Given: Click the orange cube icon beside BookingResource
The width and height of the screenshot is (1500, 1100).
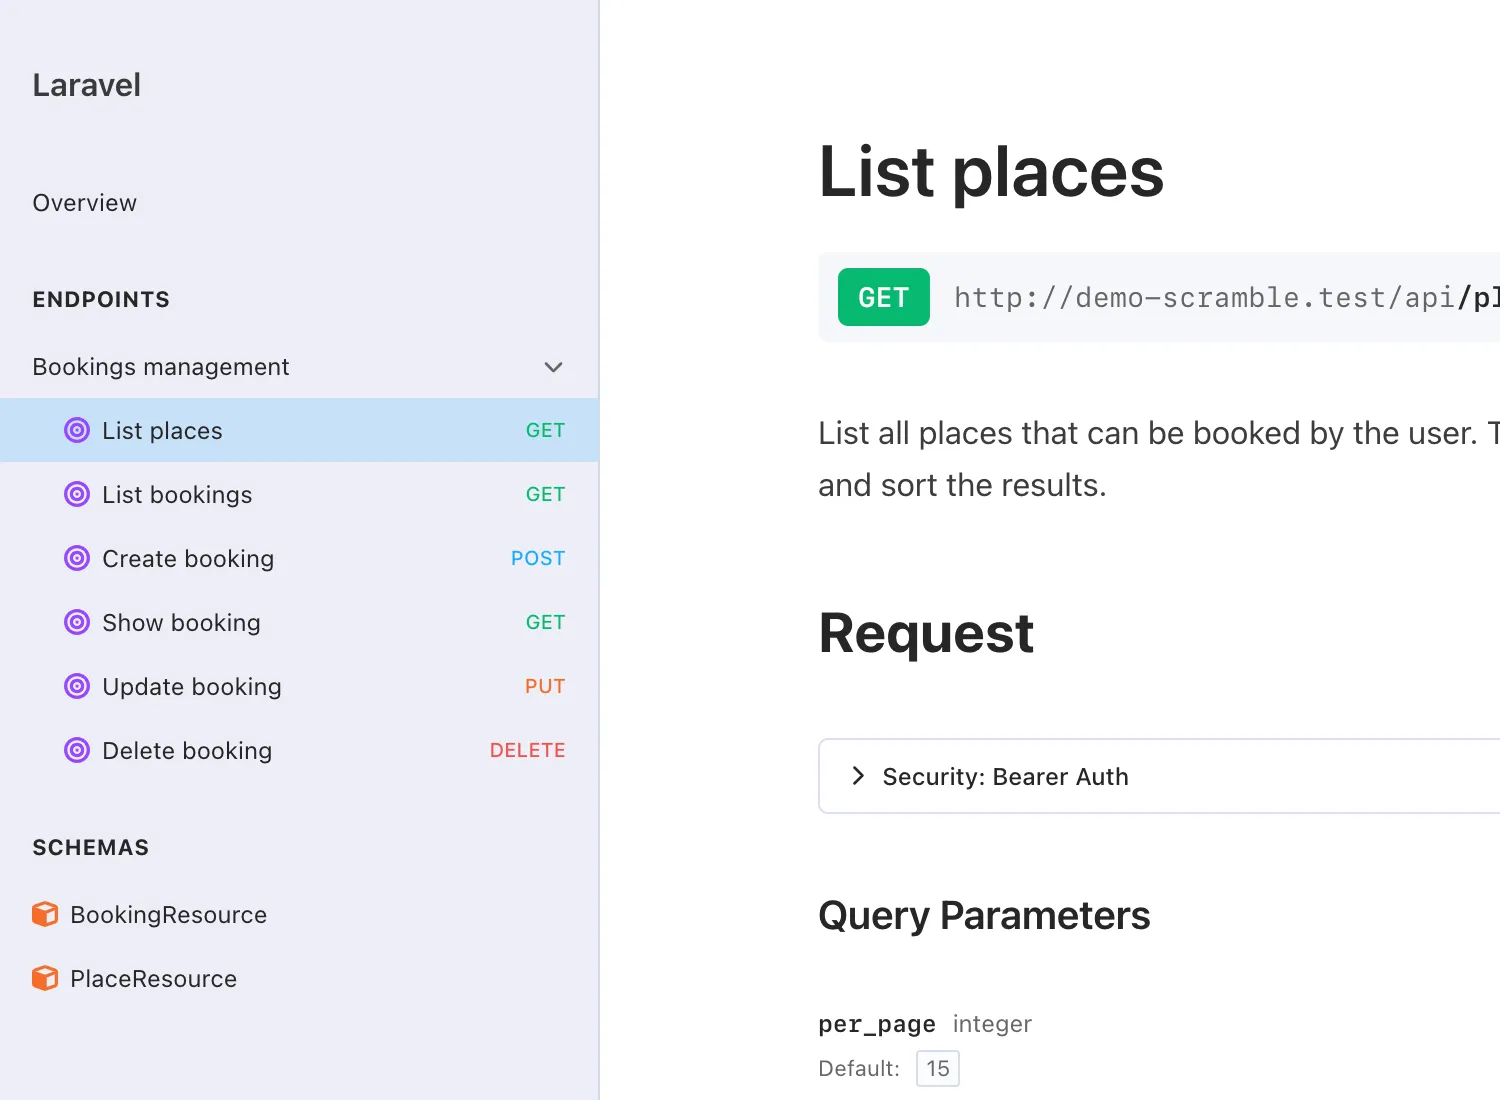Looking at the screenshot, I should pyautogui.click(x=45, y=914).
